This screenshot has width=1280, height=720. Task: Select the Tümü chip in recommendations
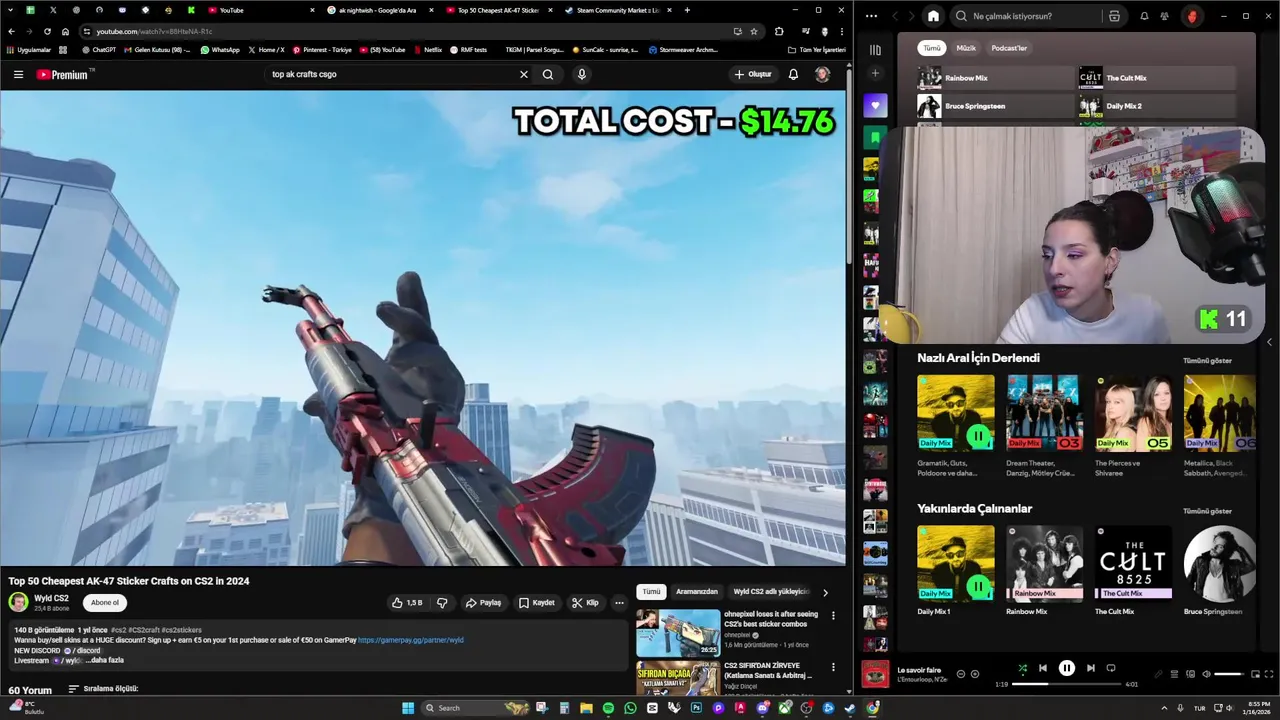coord(651,591)
